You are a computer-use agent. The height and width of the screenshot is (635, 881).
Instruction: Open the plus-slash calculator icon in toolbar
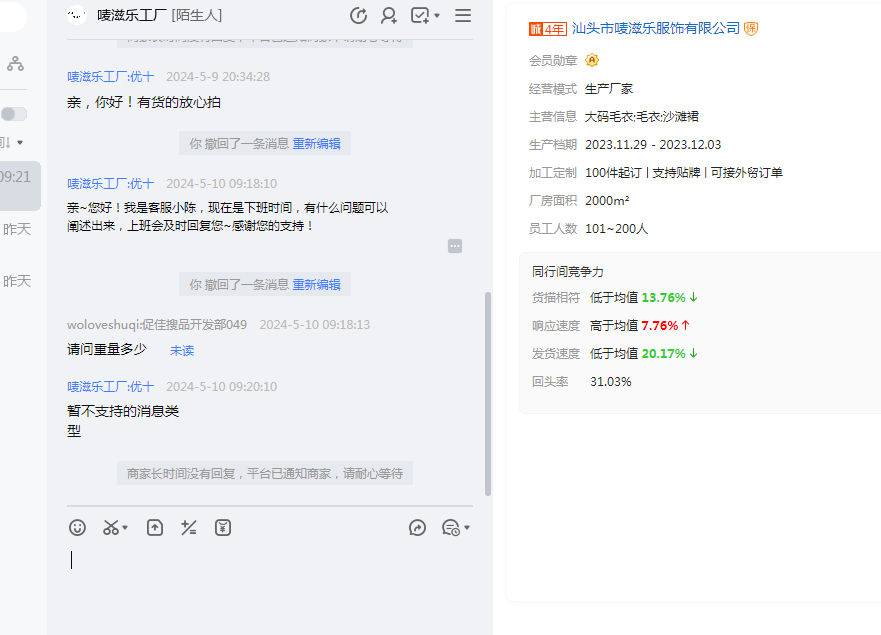[x=188, y=528]
